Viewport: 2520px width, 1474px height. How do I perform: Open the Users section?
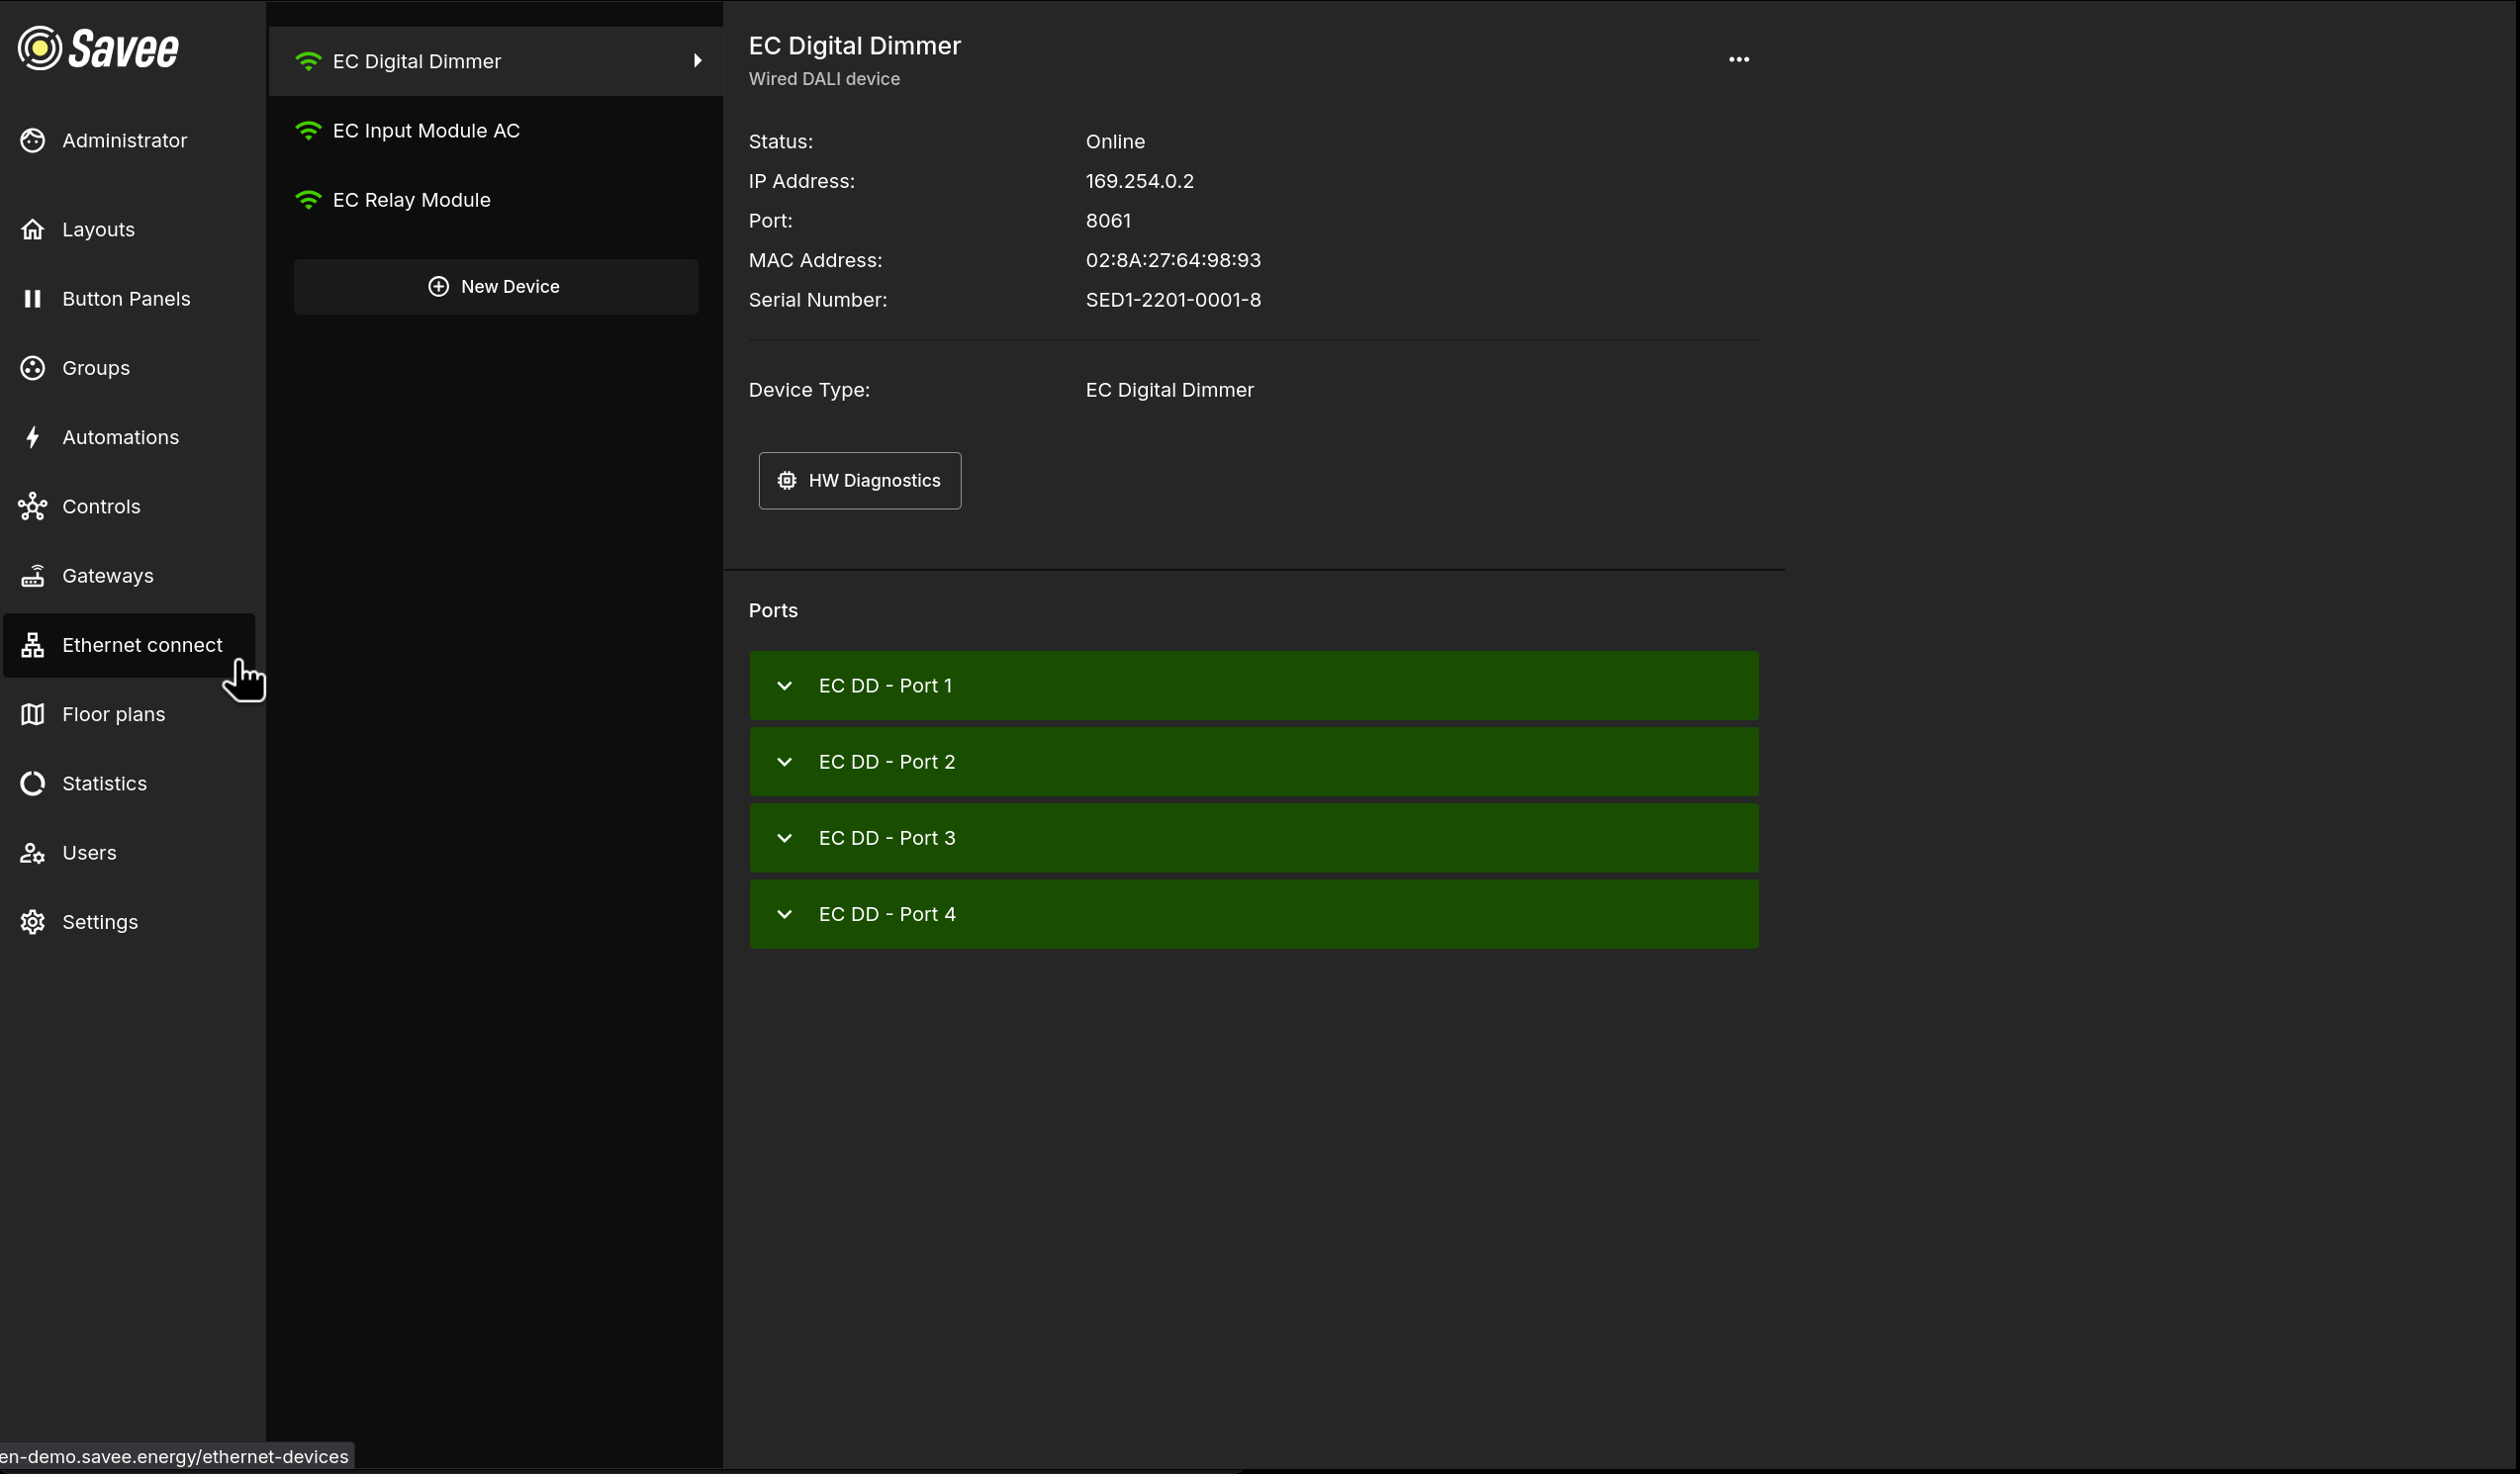(x=89, y=853)
